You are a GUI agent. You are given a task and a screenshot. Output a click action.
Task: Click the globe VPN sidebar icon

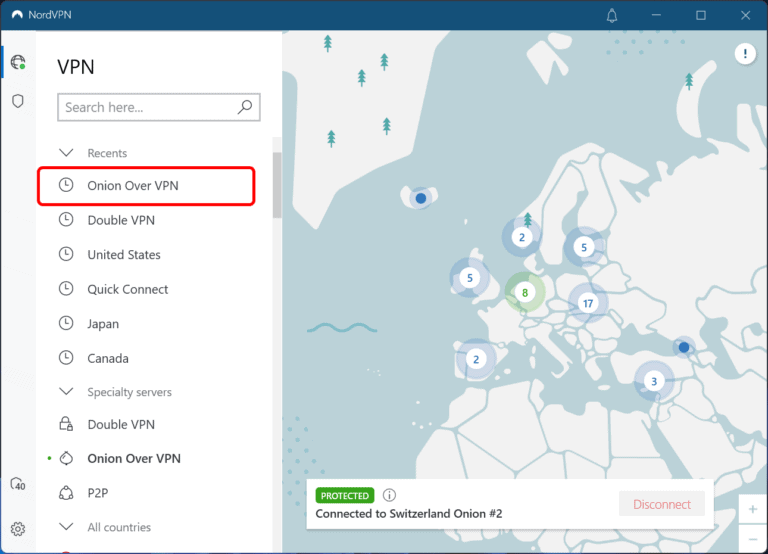(x=17, y=62)
